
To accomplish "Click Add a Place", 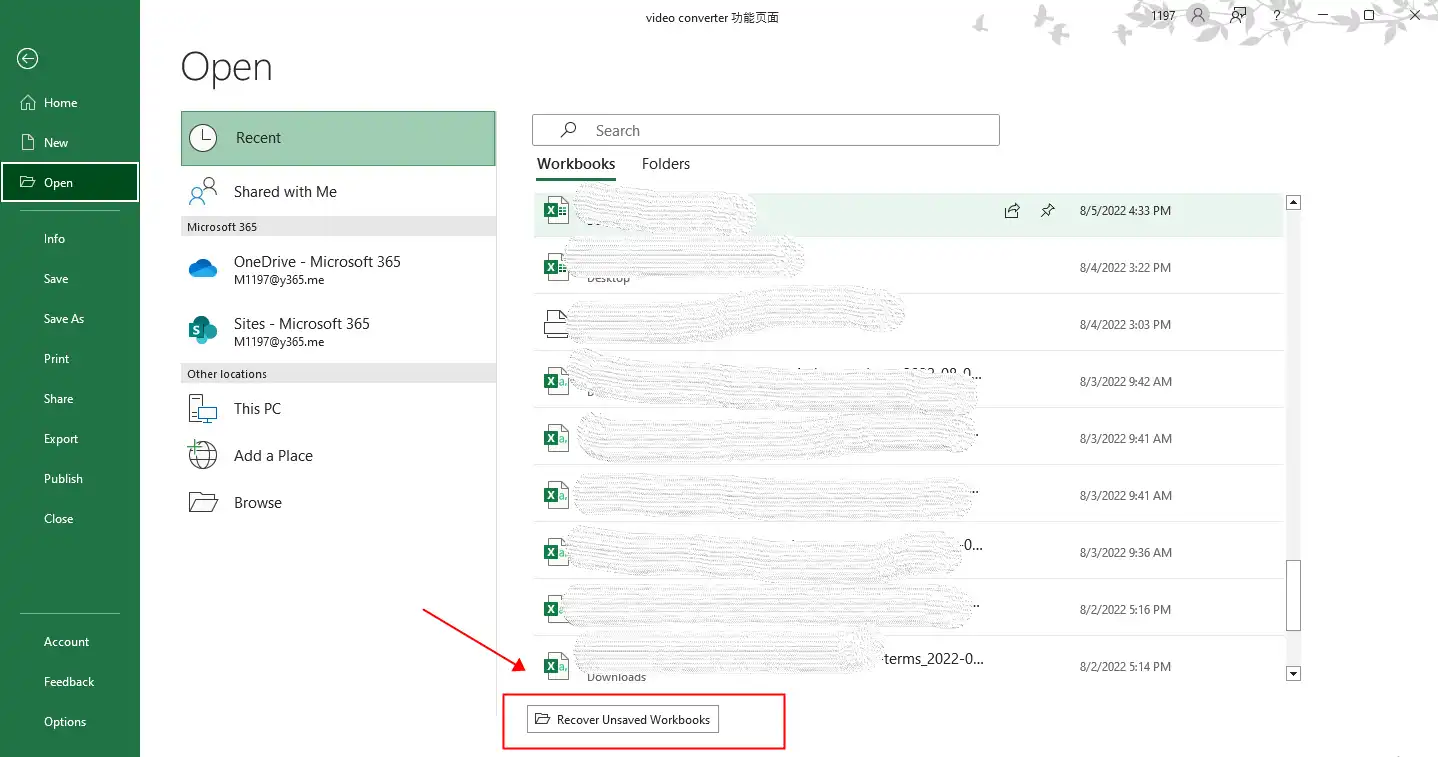I will (x=338, y=456).
